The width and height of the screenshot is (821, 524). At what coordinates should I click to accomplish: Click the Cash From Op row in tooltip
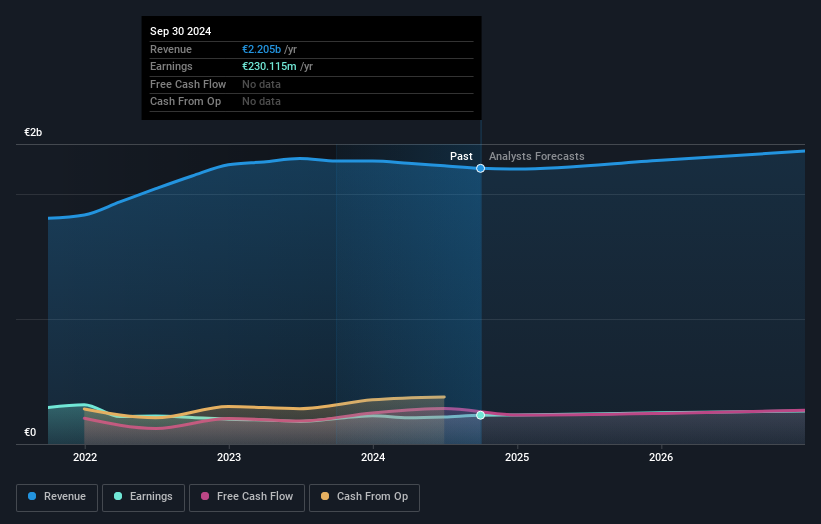coord(312,102)
